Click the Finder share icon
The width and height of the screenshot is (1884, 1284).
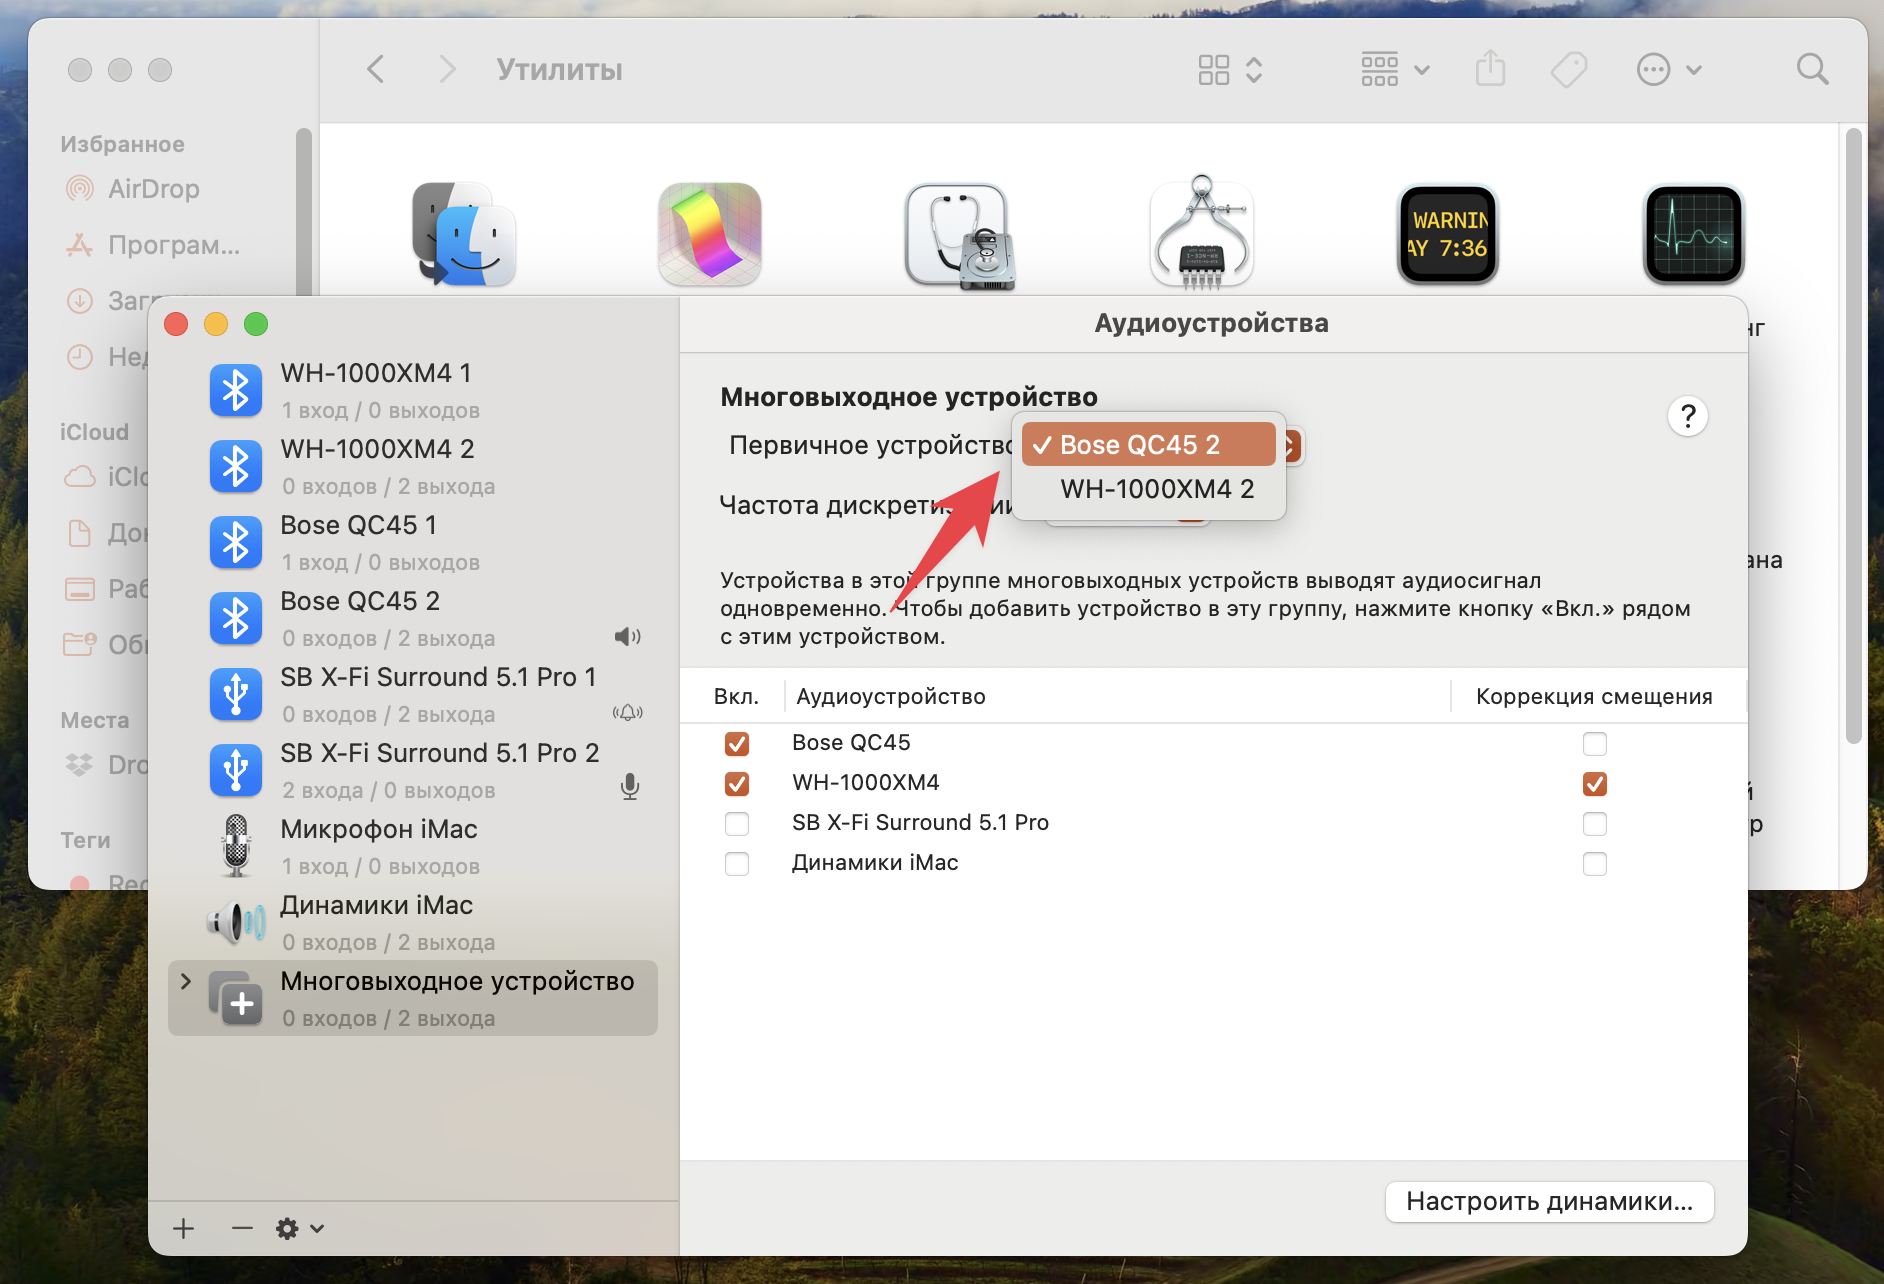[1490, 69]
